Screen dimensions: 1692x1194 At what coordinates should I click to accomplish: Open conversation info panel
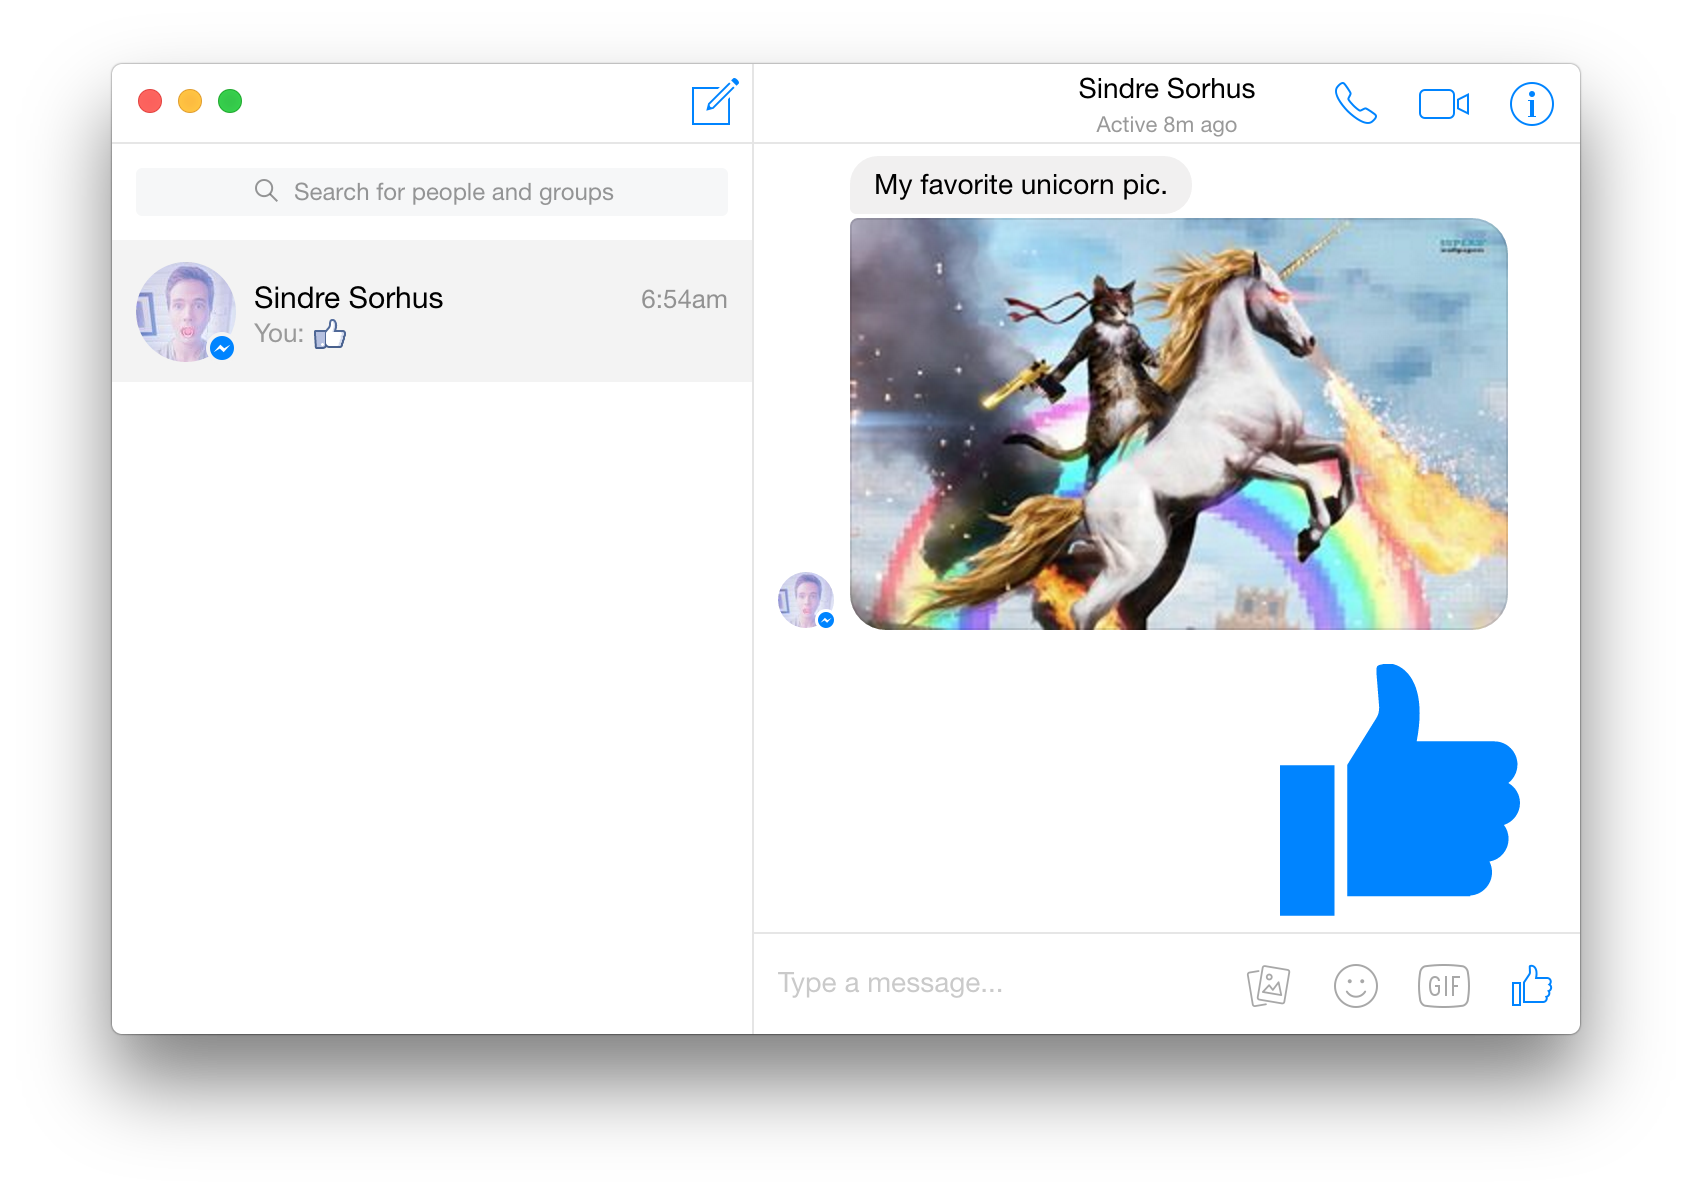[x=1531, y=104]
